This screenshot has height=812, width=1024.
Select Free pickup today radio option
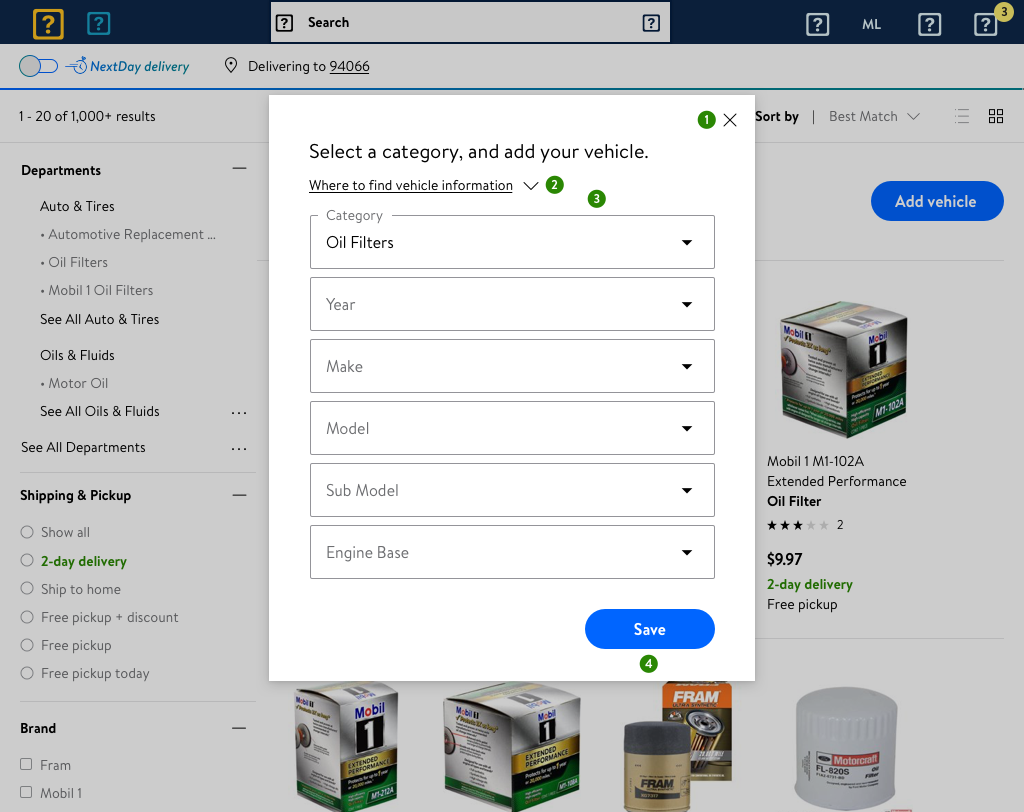27,673
